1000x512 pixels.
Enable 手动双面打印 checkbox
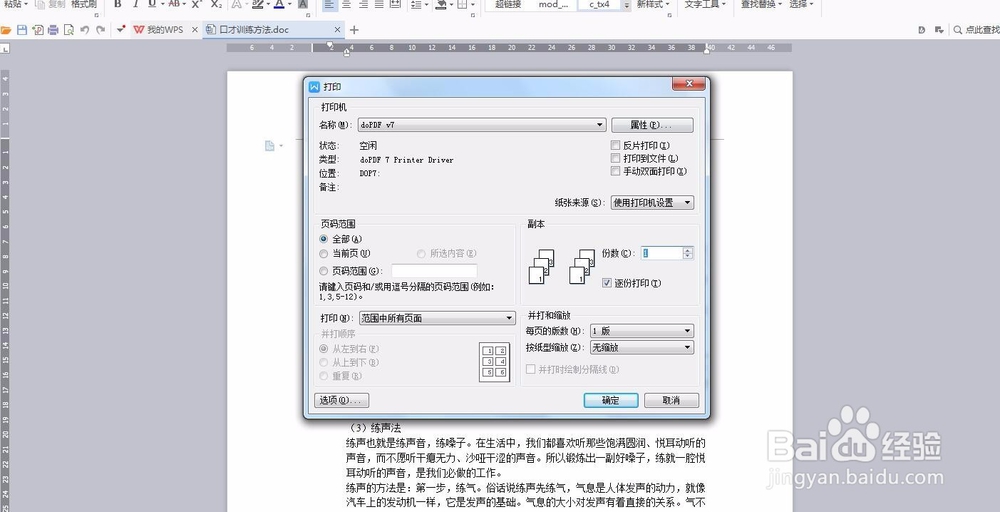[x=615, y=171]
